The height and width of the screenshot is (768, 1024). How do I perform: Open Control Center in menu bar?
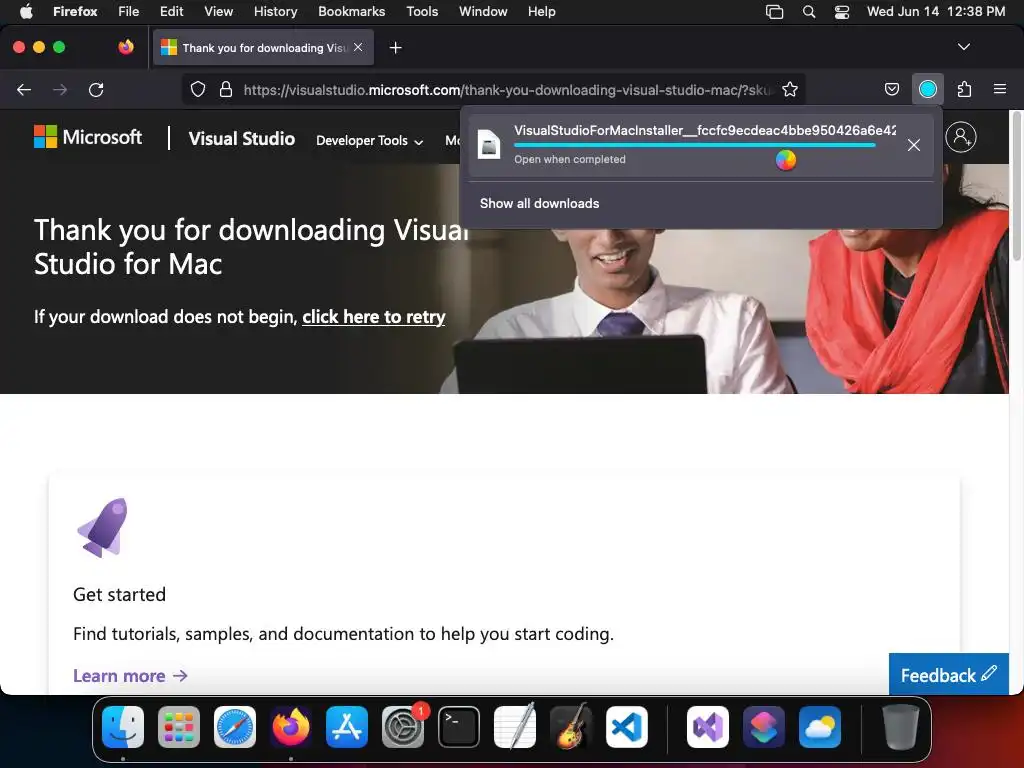842,12
